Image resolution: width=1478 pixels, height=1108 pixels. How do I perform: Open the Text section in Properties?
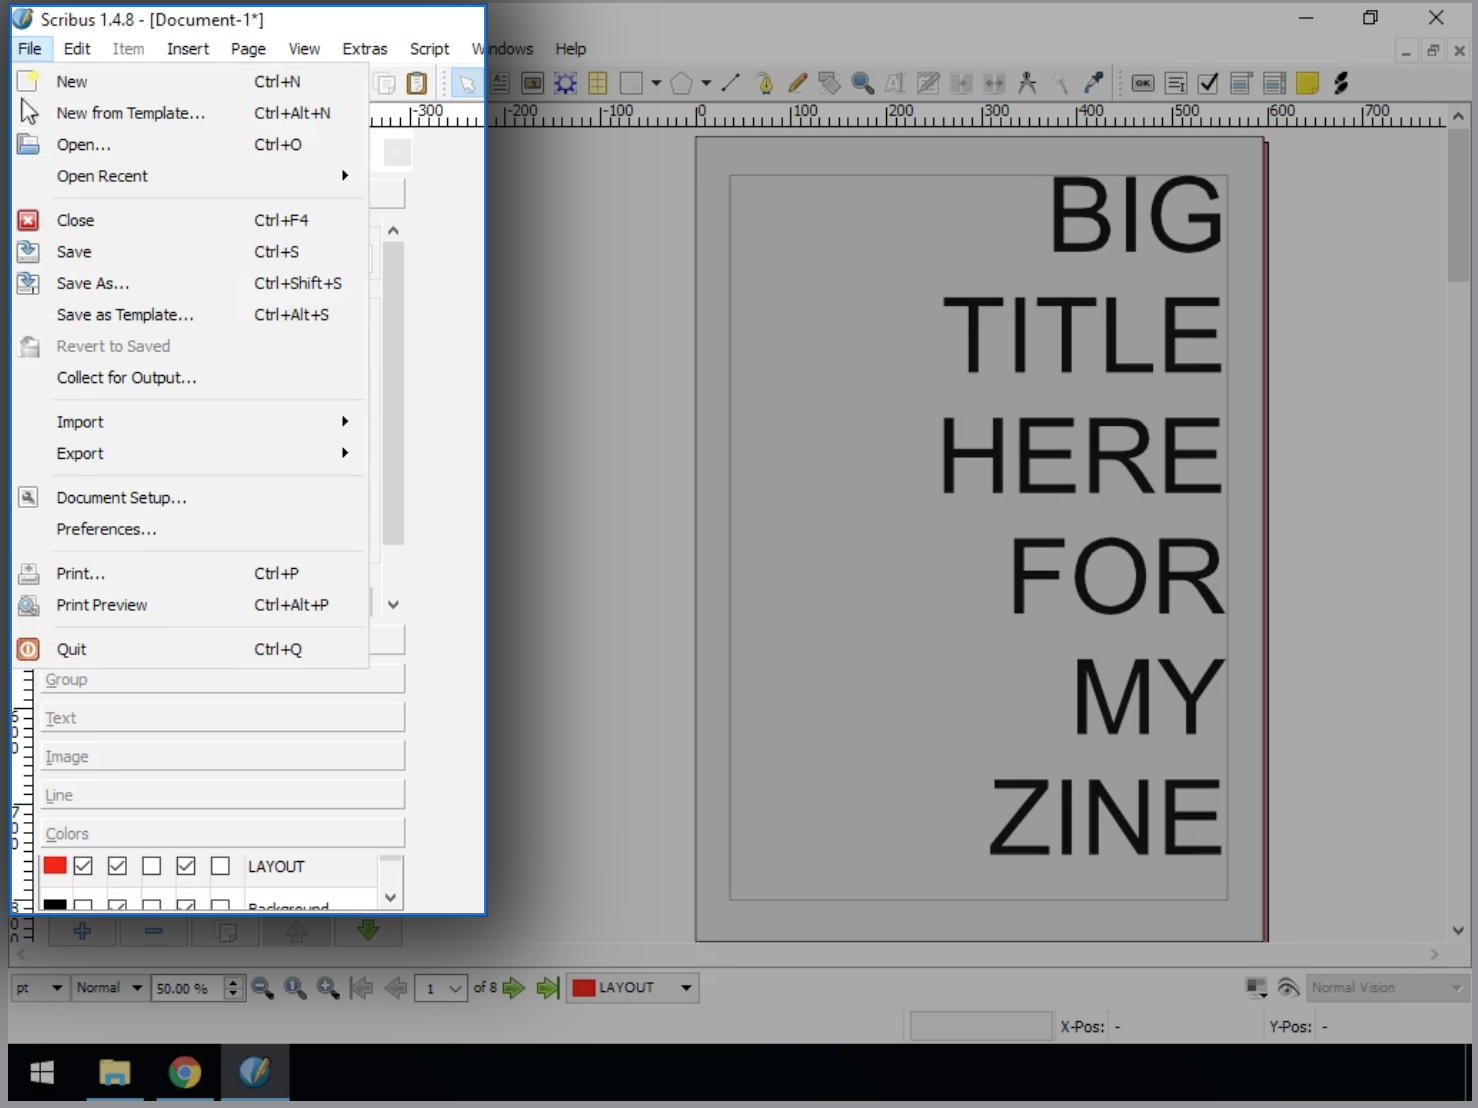(x=223, y=718)
